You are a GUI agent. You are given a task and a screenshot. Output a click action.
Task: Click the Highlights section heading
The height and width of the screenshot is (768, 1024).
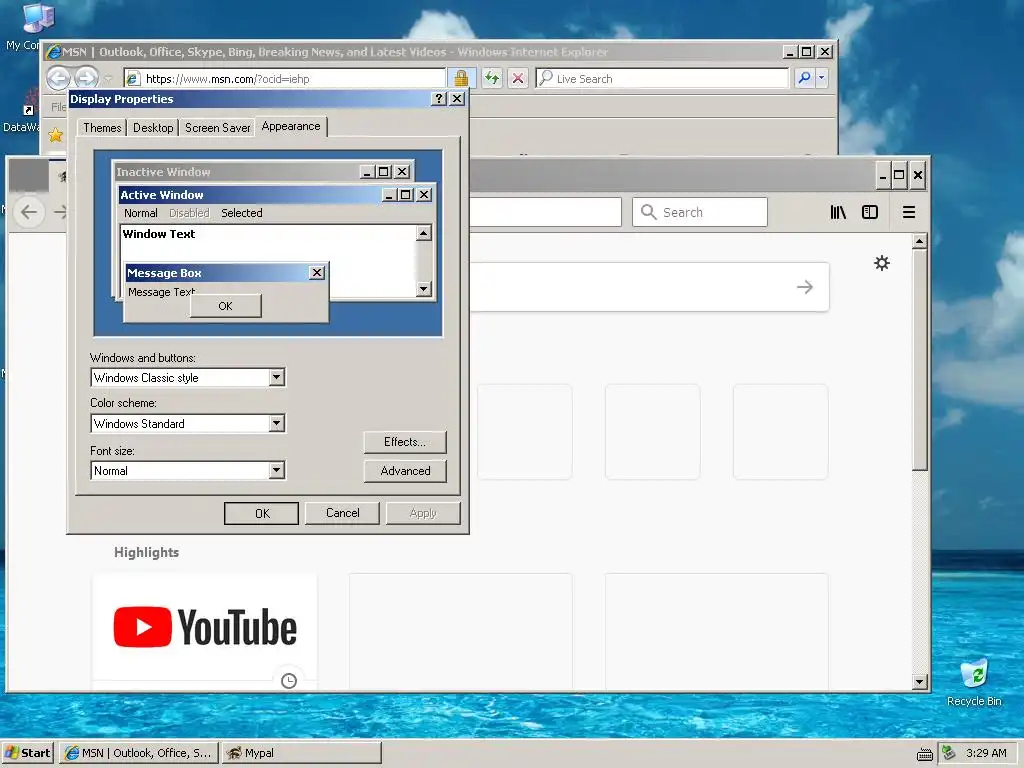[x=146, y=552]
